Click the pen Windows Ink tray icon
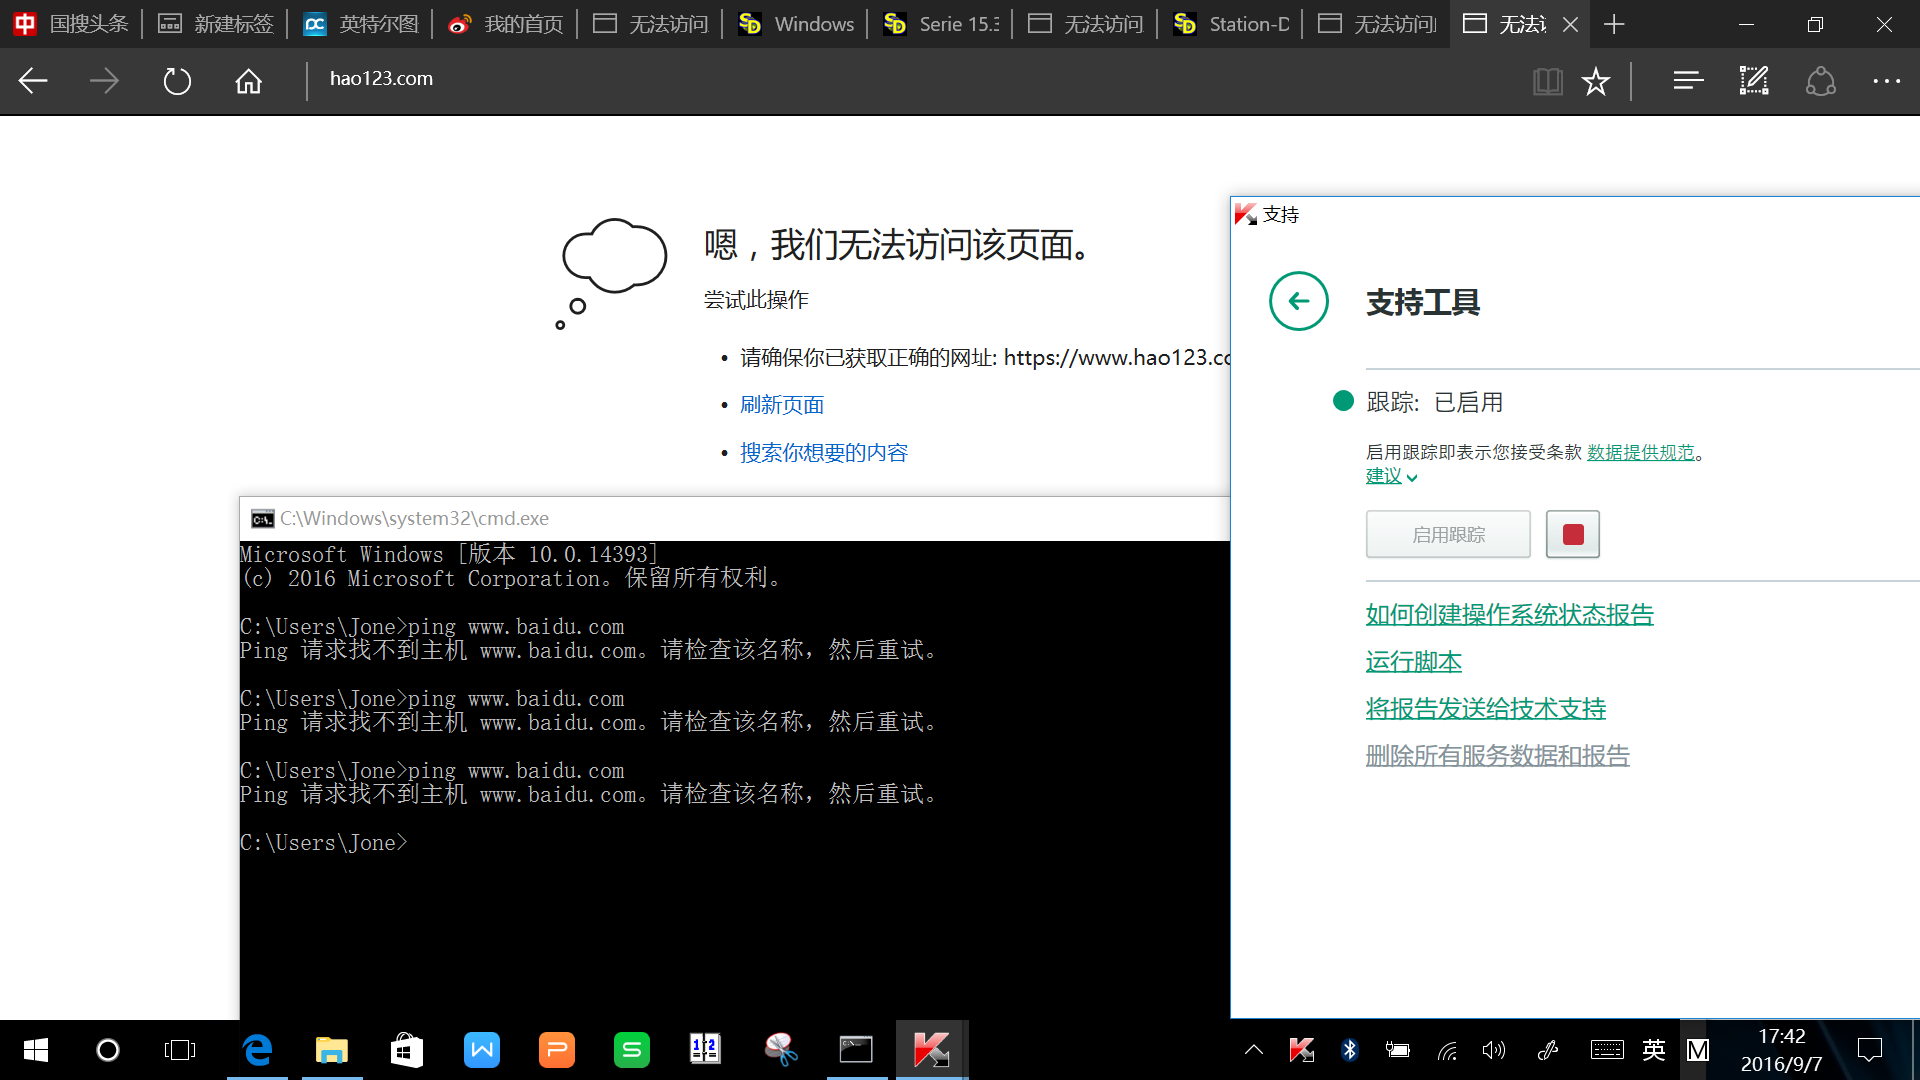Image resolution: width=1920 pixels, height=1080 pixels. click(x=1547, y=1050)
